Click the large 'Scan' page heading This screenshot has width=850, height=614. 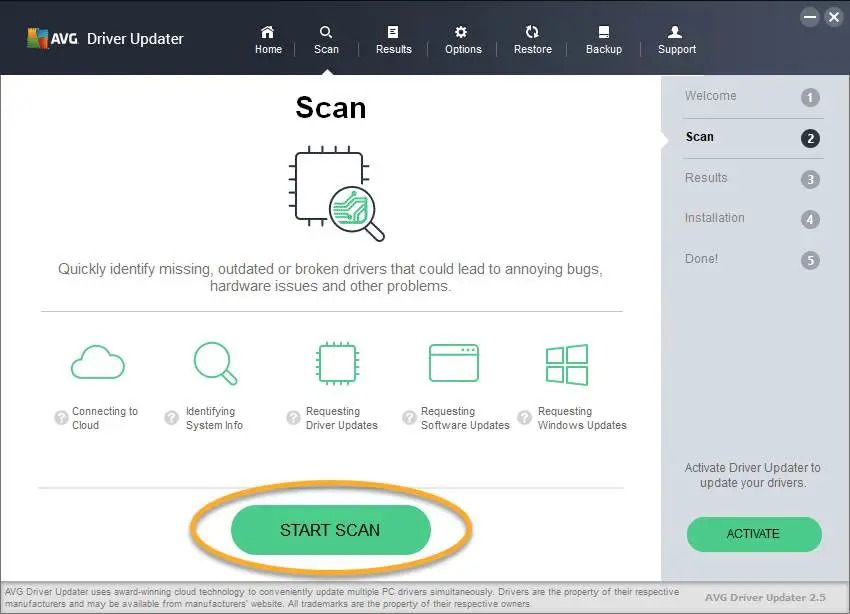tap(331, 107)
